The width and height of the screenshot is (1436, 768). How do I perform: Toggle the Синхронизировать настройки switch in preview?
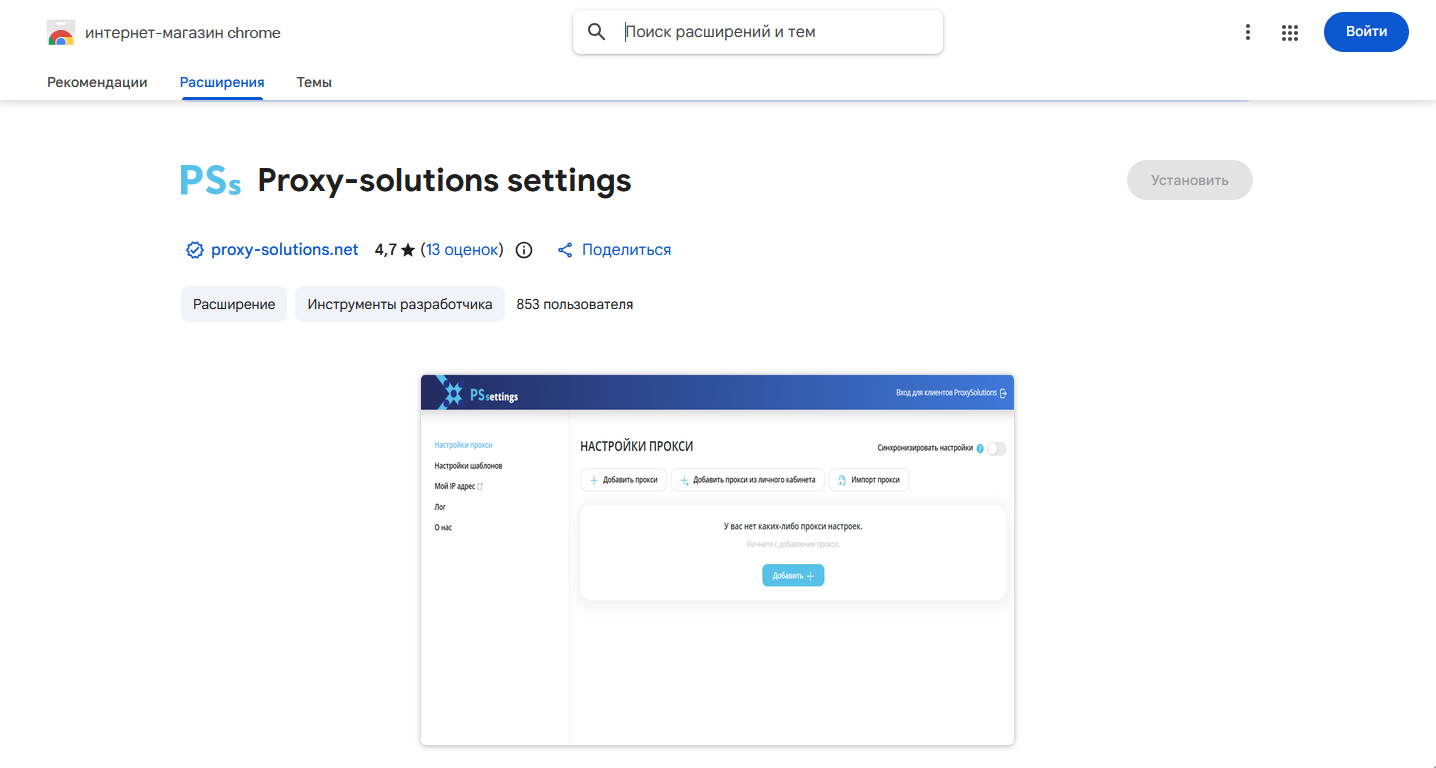995,449
